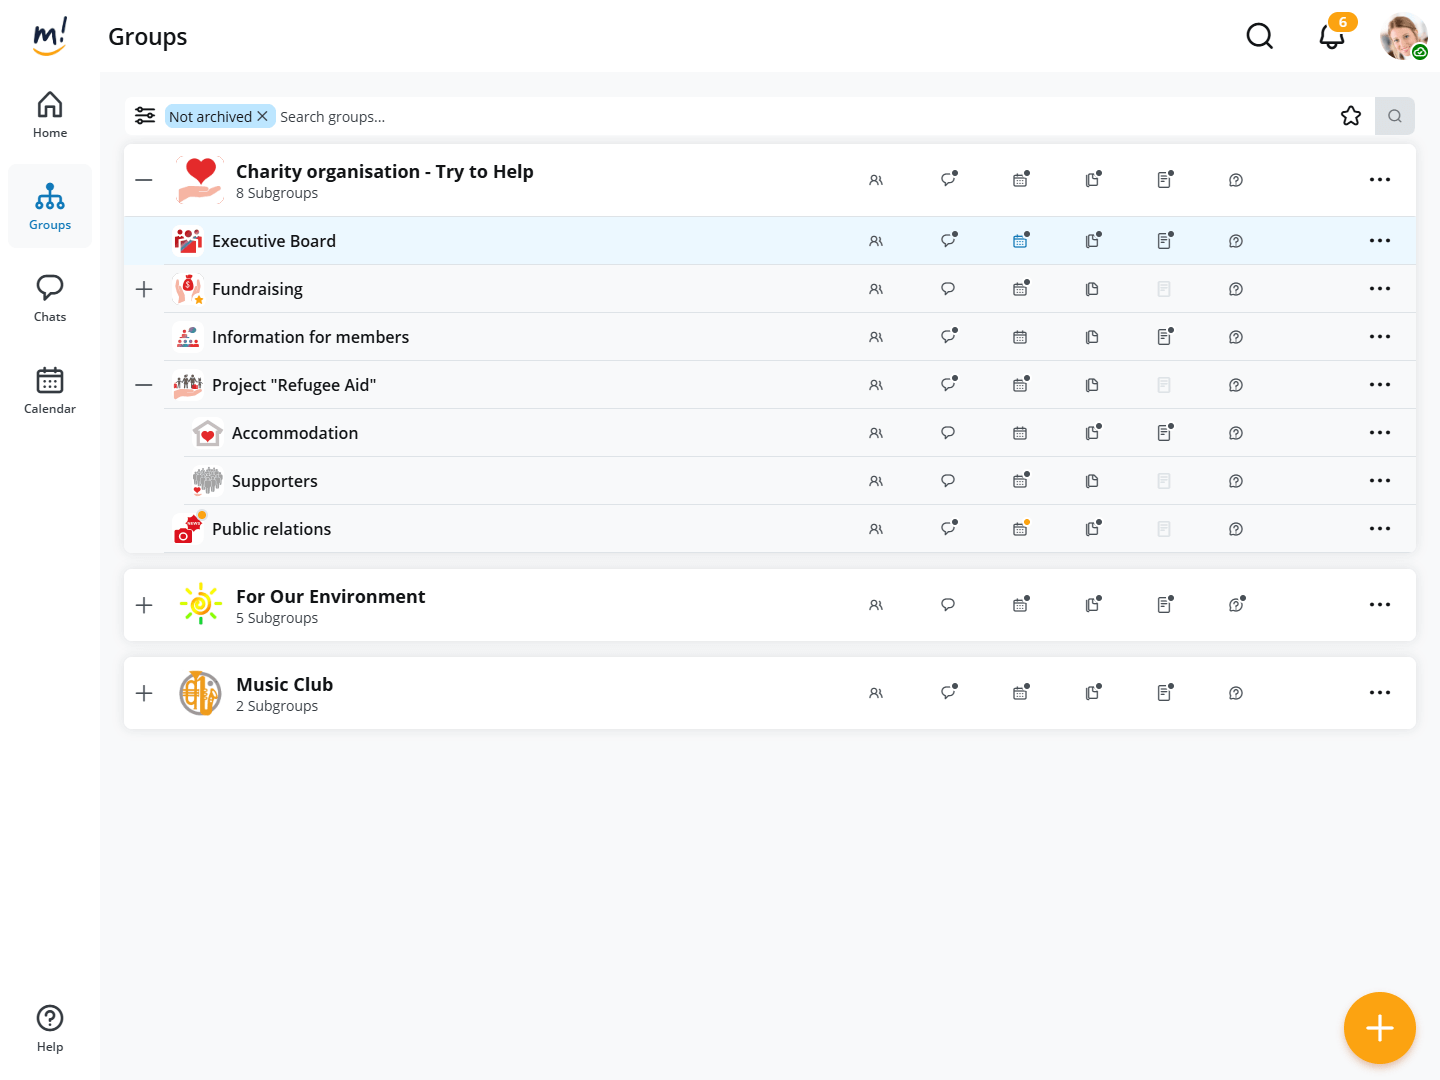Open the pages icon for Information for members
This screenshot has height=1080, width=1440.
(x=1164, y=337)
